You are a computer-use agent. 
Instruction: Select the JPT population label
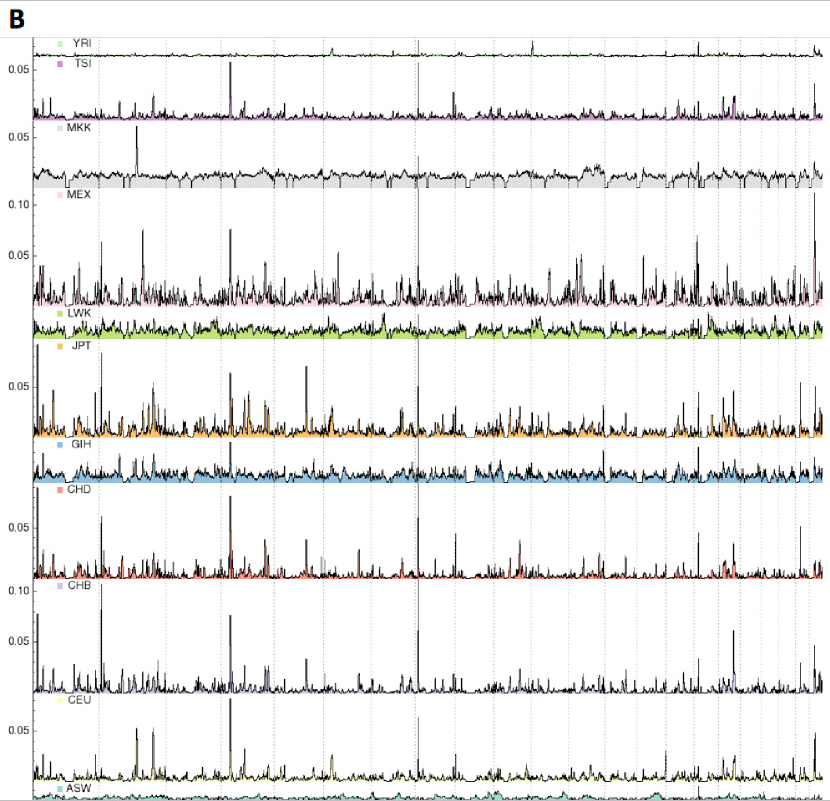click(x=81, y=346)
